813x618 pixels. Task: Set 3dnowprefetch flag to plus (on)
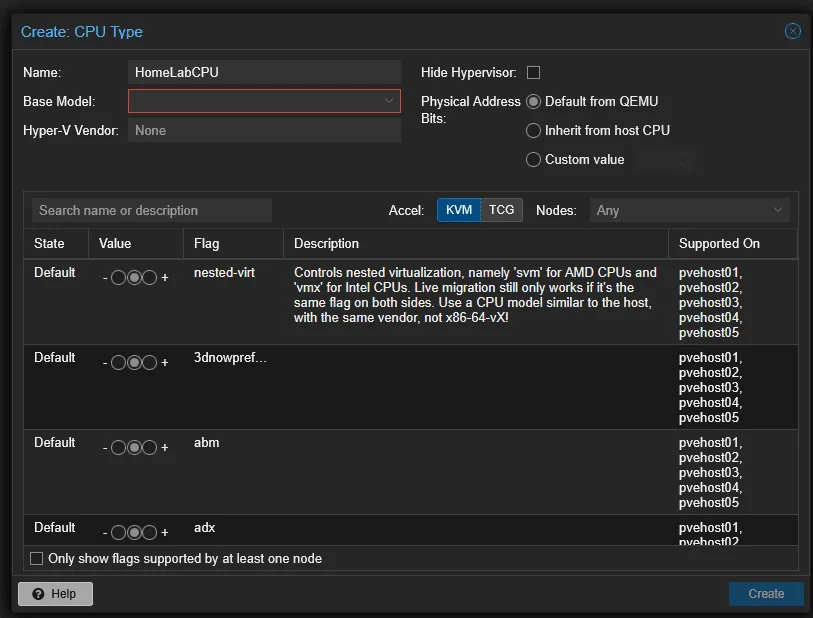point(150,362)
